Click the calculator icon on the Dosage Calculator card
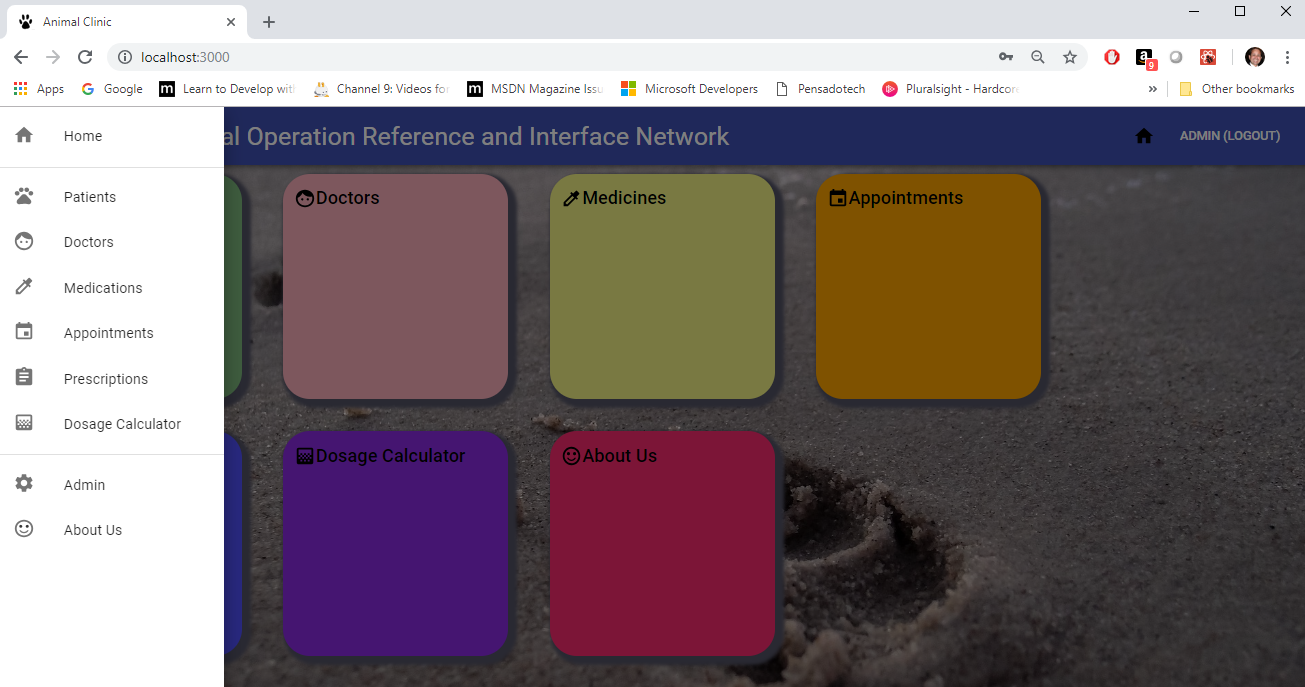The height and width of the screenshot is (687, 1305). 305,456
